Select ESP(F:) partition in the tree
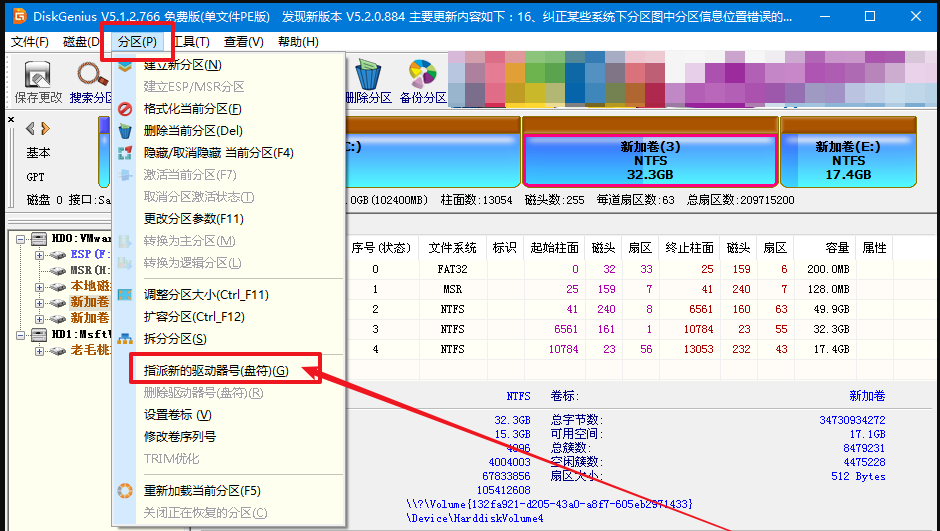940x531 pixels. tap(91, 255)
